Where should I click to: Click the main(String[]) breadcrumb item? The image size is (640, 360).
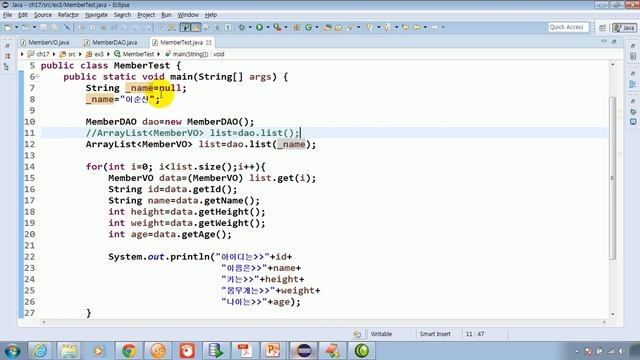195,54
